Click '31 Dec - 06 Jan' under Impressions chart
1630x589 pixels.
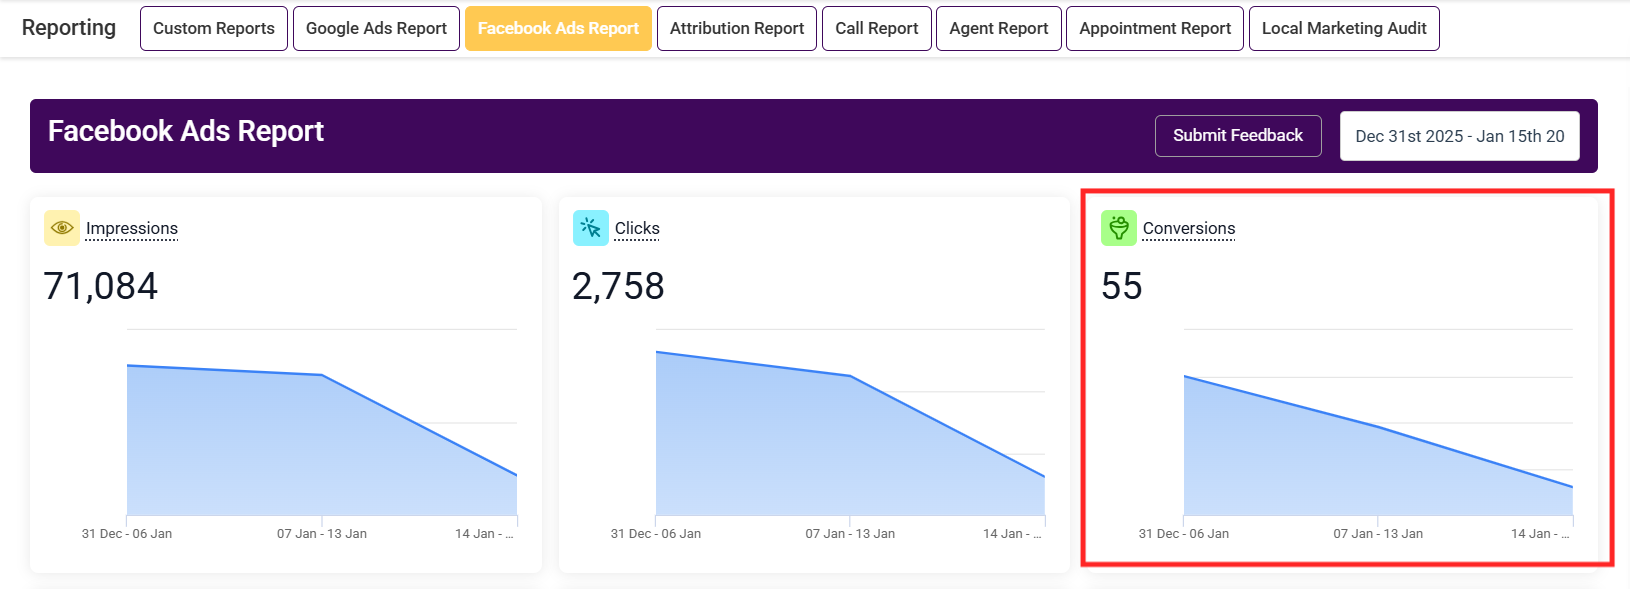click(127, 534)
